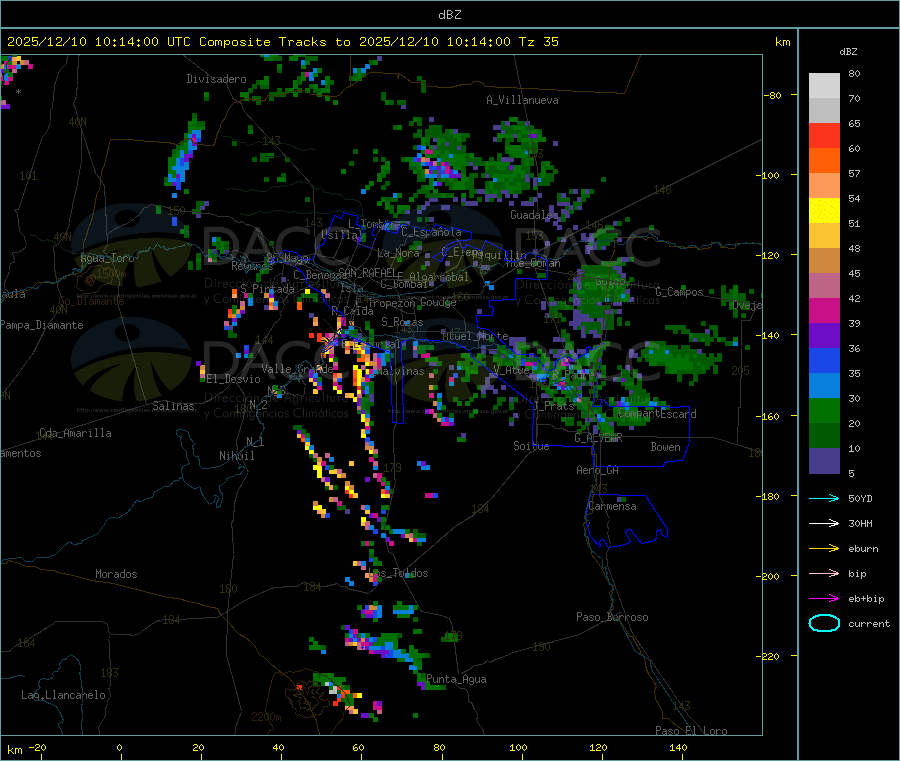Select the magenta 42 dBZ color swatch
This screenshot has height=761, width=900.
(824, 310)
